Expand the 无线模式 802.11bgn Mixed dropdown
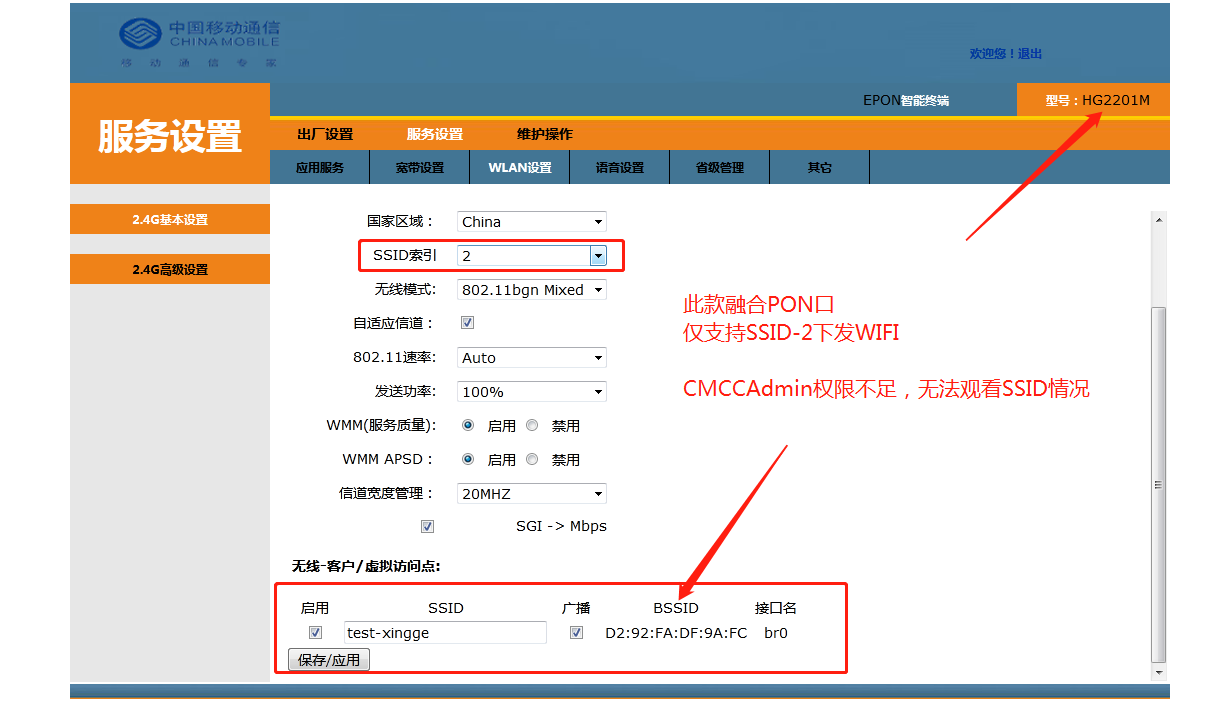The height and width of the screenshot is (728, 1210). [531, 290]
